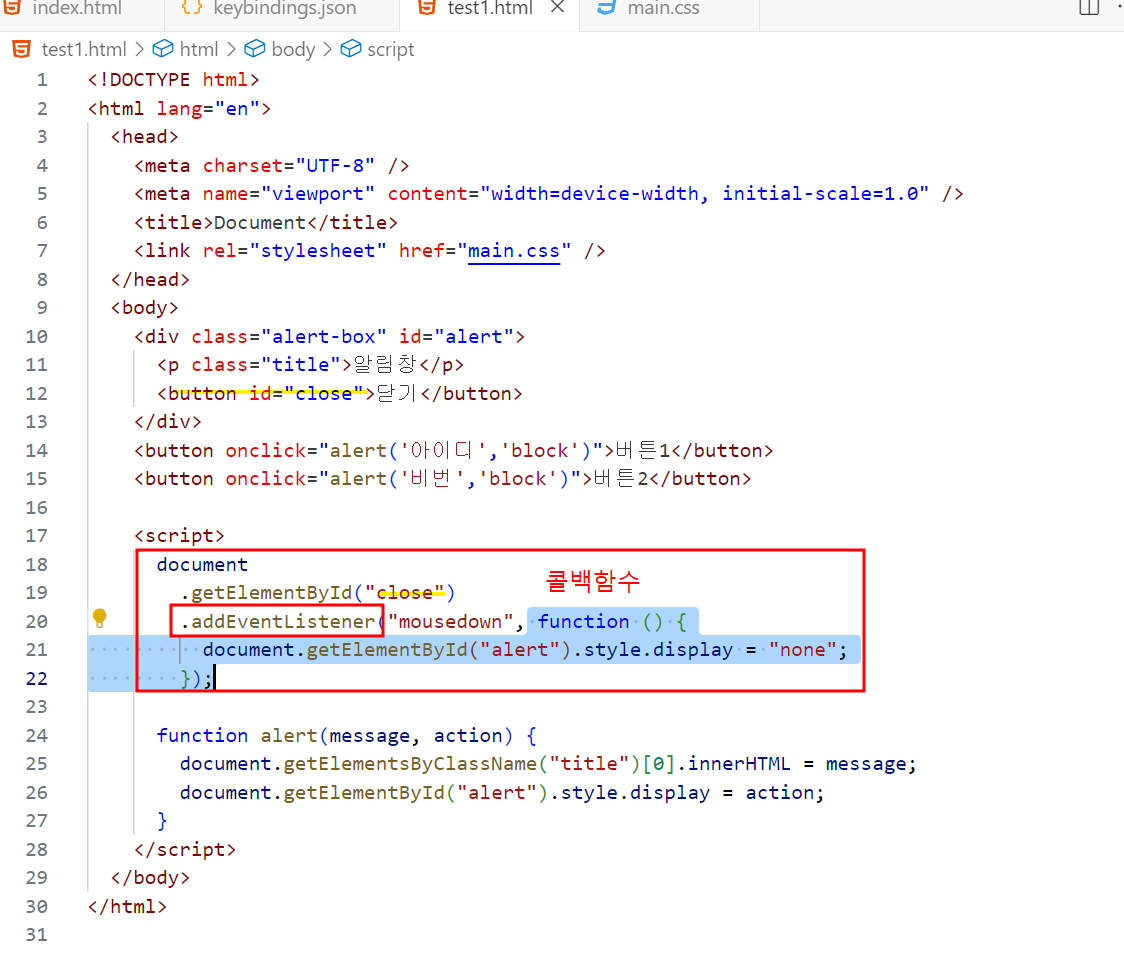Click the HTML file icon in breadcrumb
Image resolution: width=1124 pixels, height=953 pixels.
tap(22, 49)
